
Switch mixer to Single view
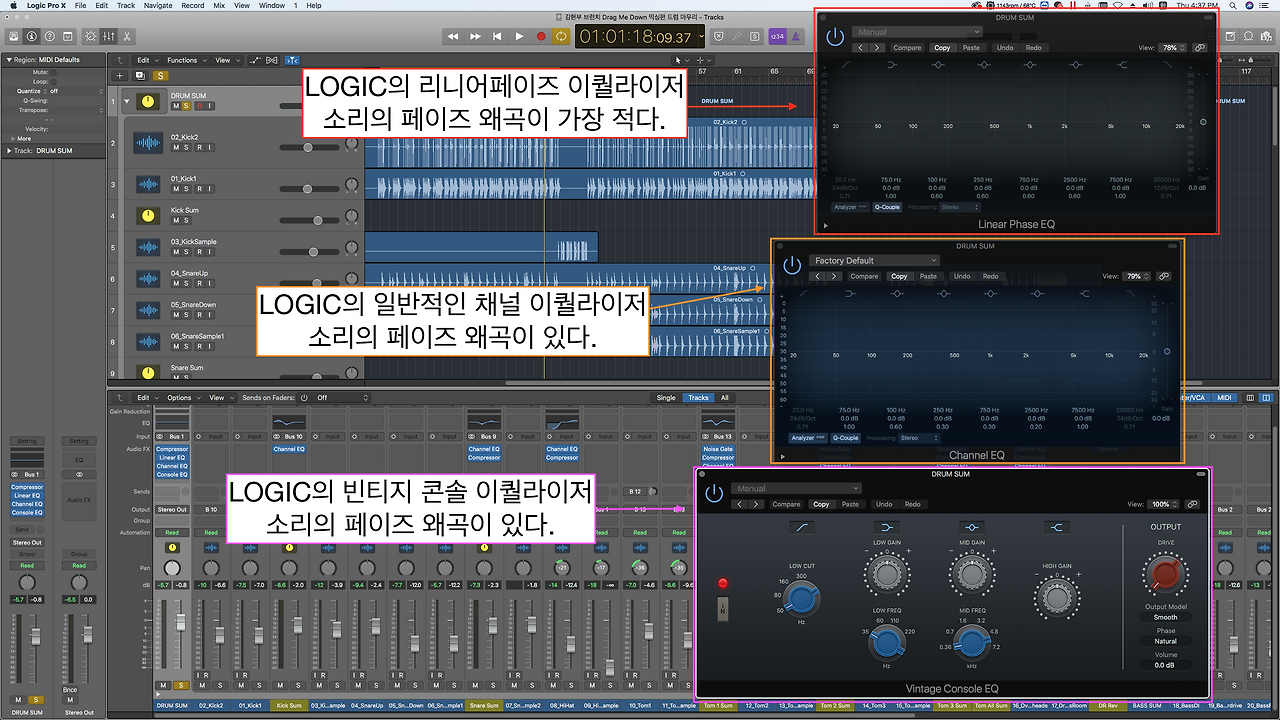tap(666, 397)
